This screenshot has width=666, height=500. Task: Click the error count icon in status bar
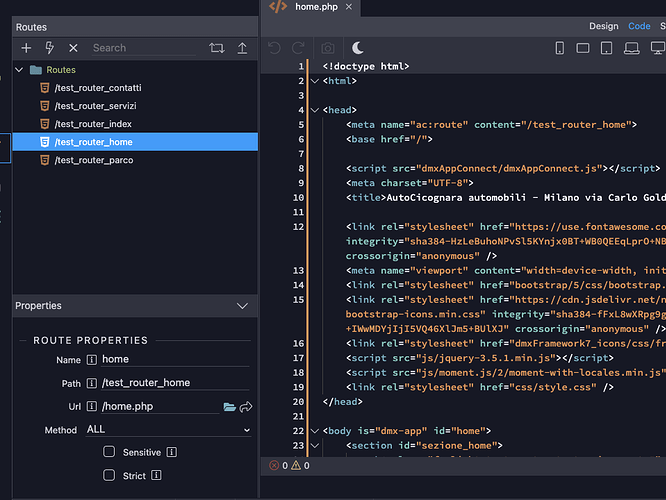point(274,465)
